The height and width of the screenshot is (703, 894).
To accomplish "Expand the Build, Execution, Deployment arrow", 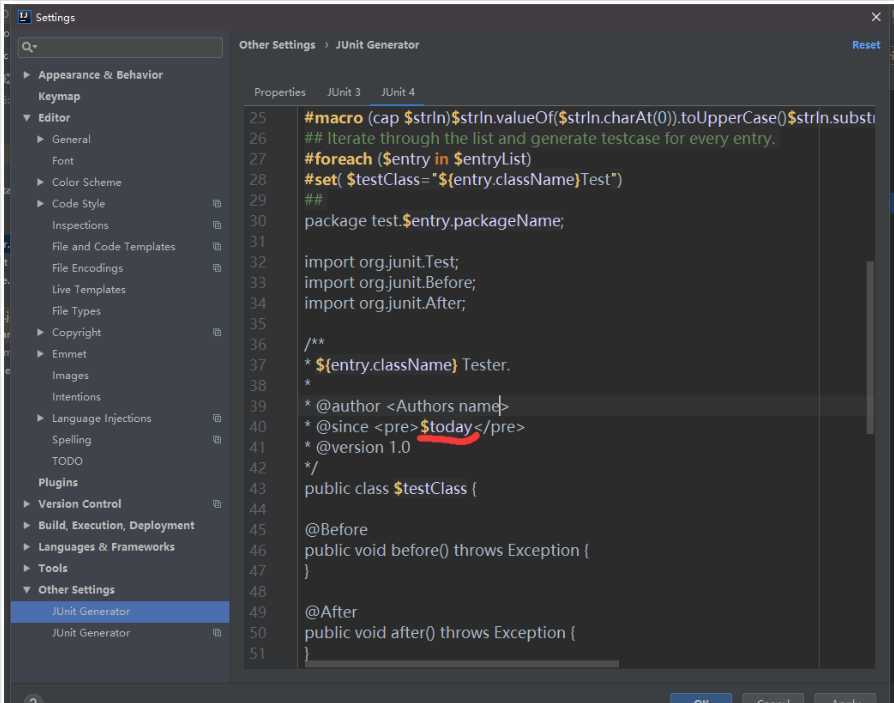I will tap(27, 525).
